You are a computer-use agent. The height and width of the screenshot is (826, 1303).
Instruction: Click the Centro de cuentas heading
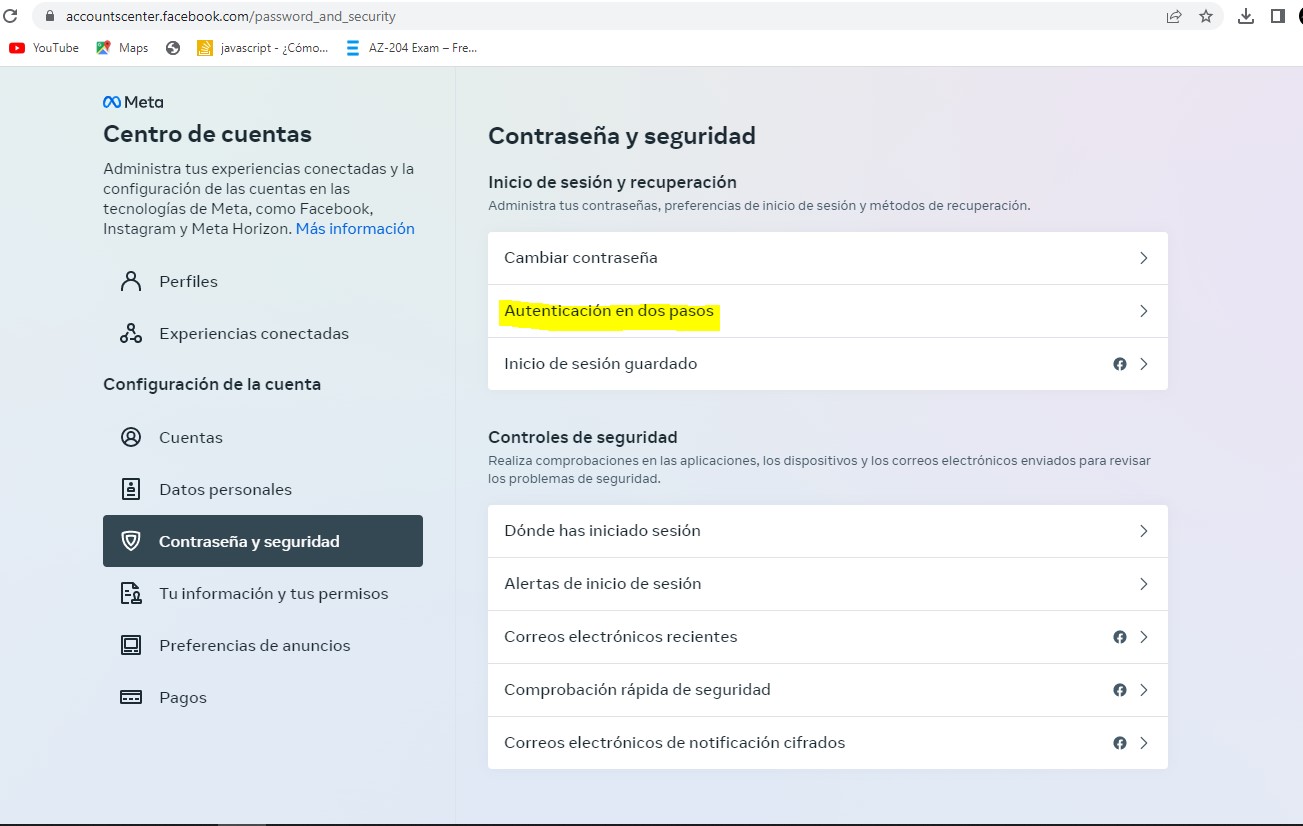(x=207, y=134)
